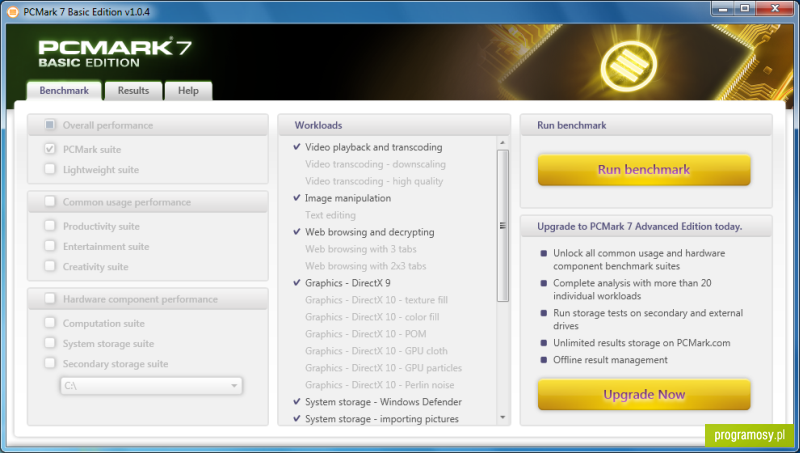
Task: Toggle the PCMark suite checkbox
Action: (x=49, y=149)
